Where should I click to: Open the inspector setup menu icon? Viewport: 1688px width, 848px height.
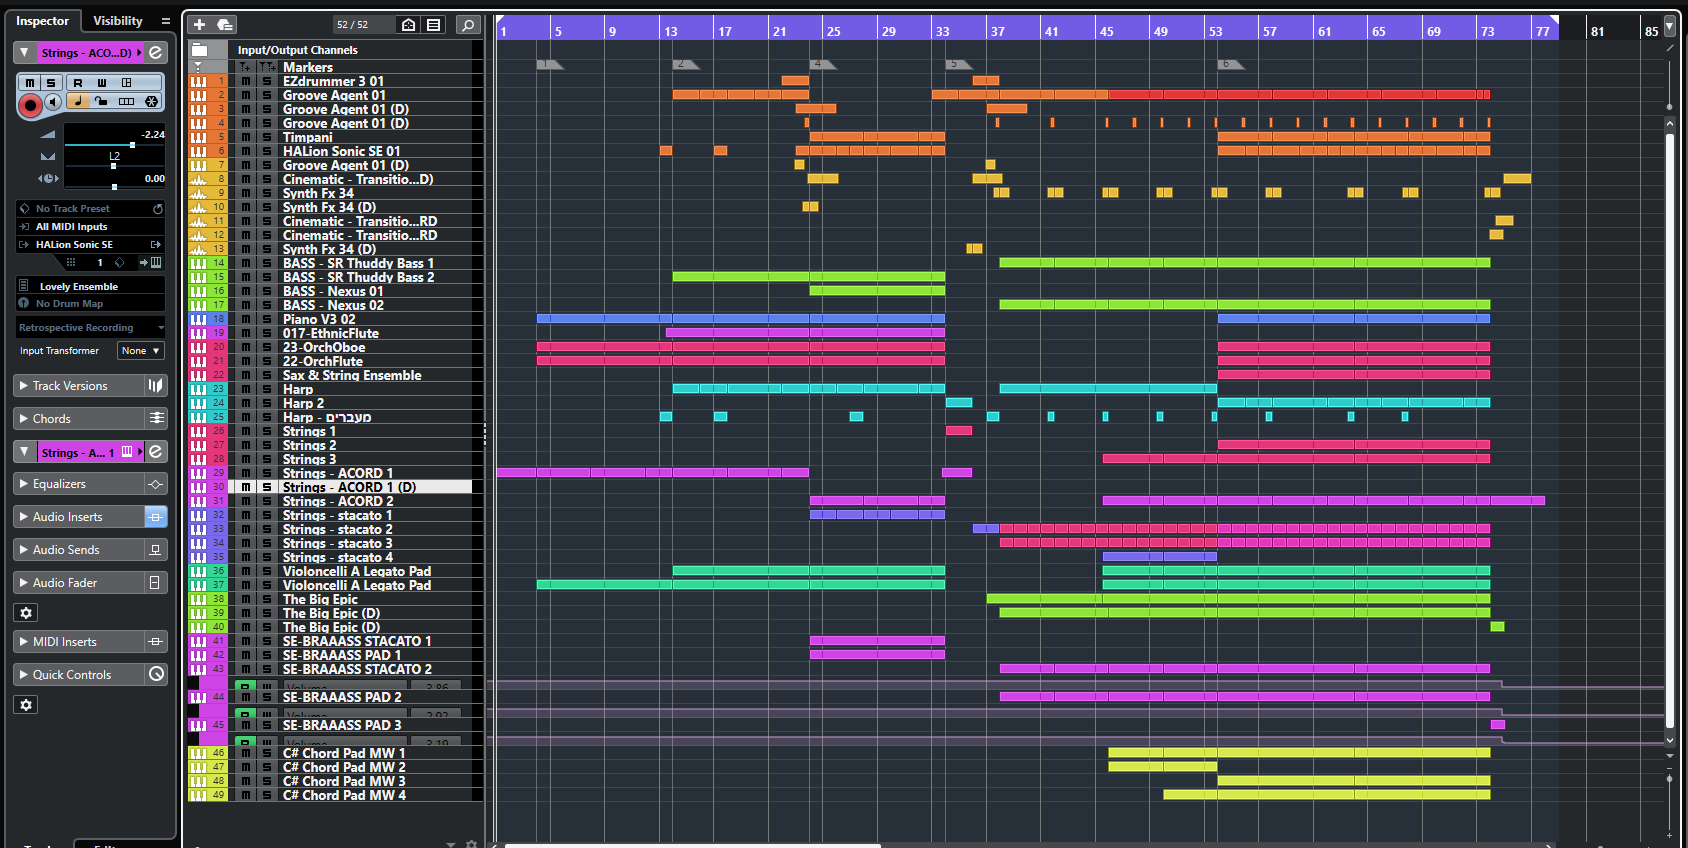click(166, 21)
